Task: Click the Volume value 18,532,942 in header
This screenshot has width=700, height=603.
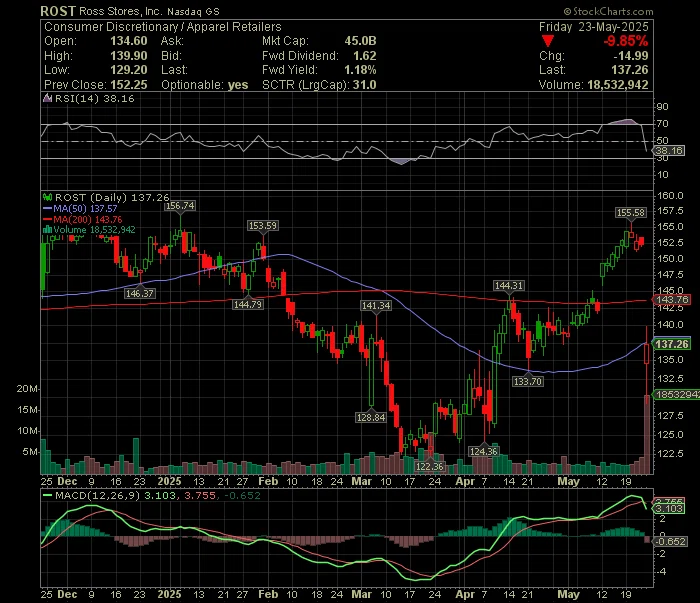Action: click(618, 85)
